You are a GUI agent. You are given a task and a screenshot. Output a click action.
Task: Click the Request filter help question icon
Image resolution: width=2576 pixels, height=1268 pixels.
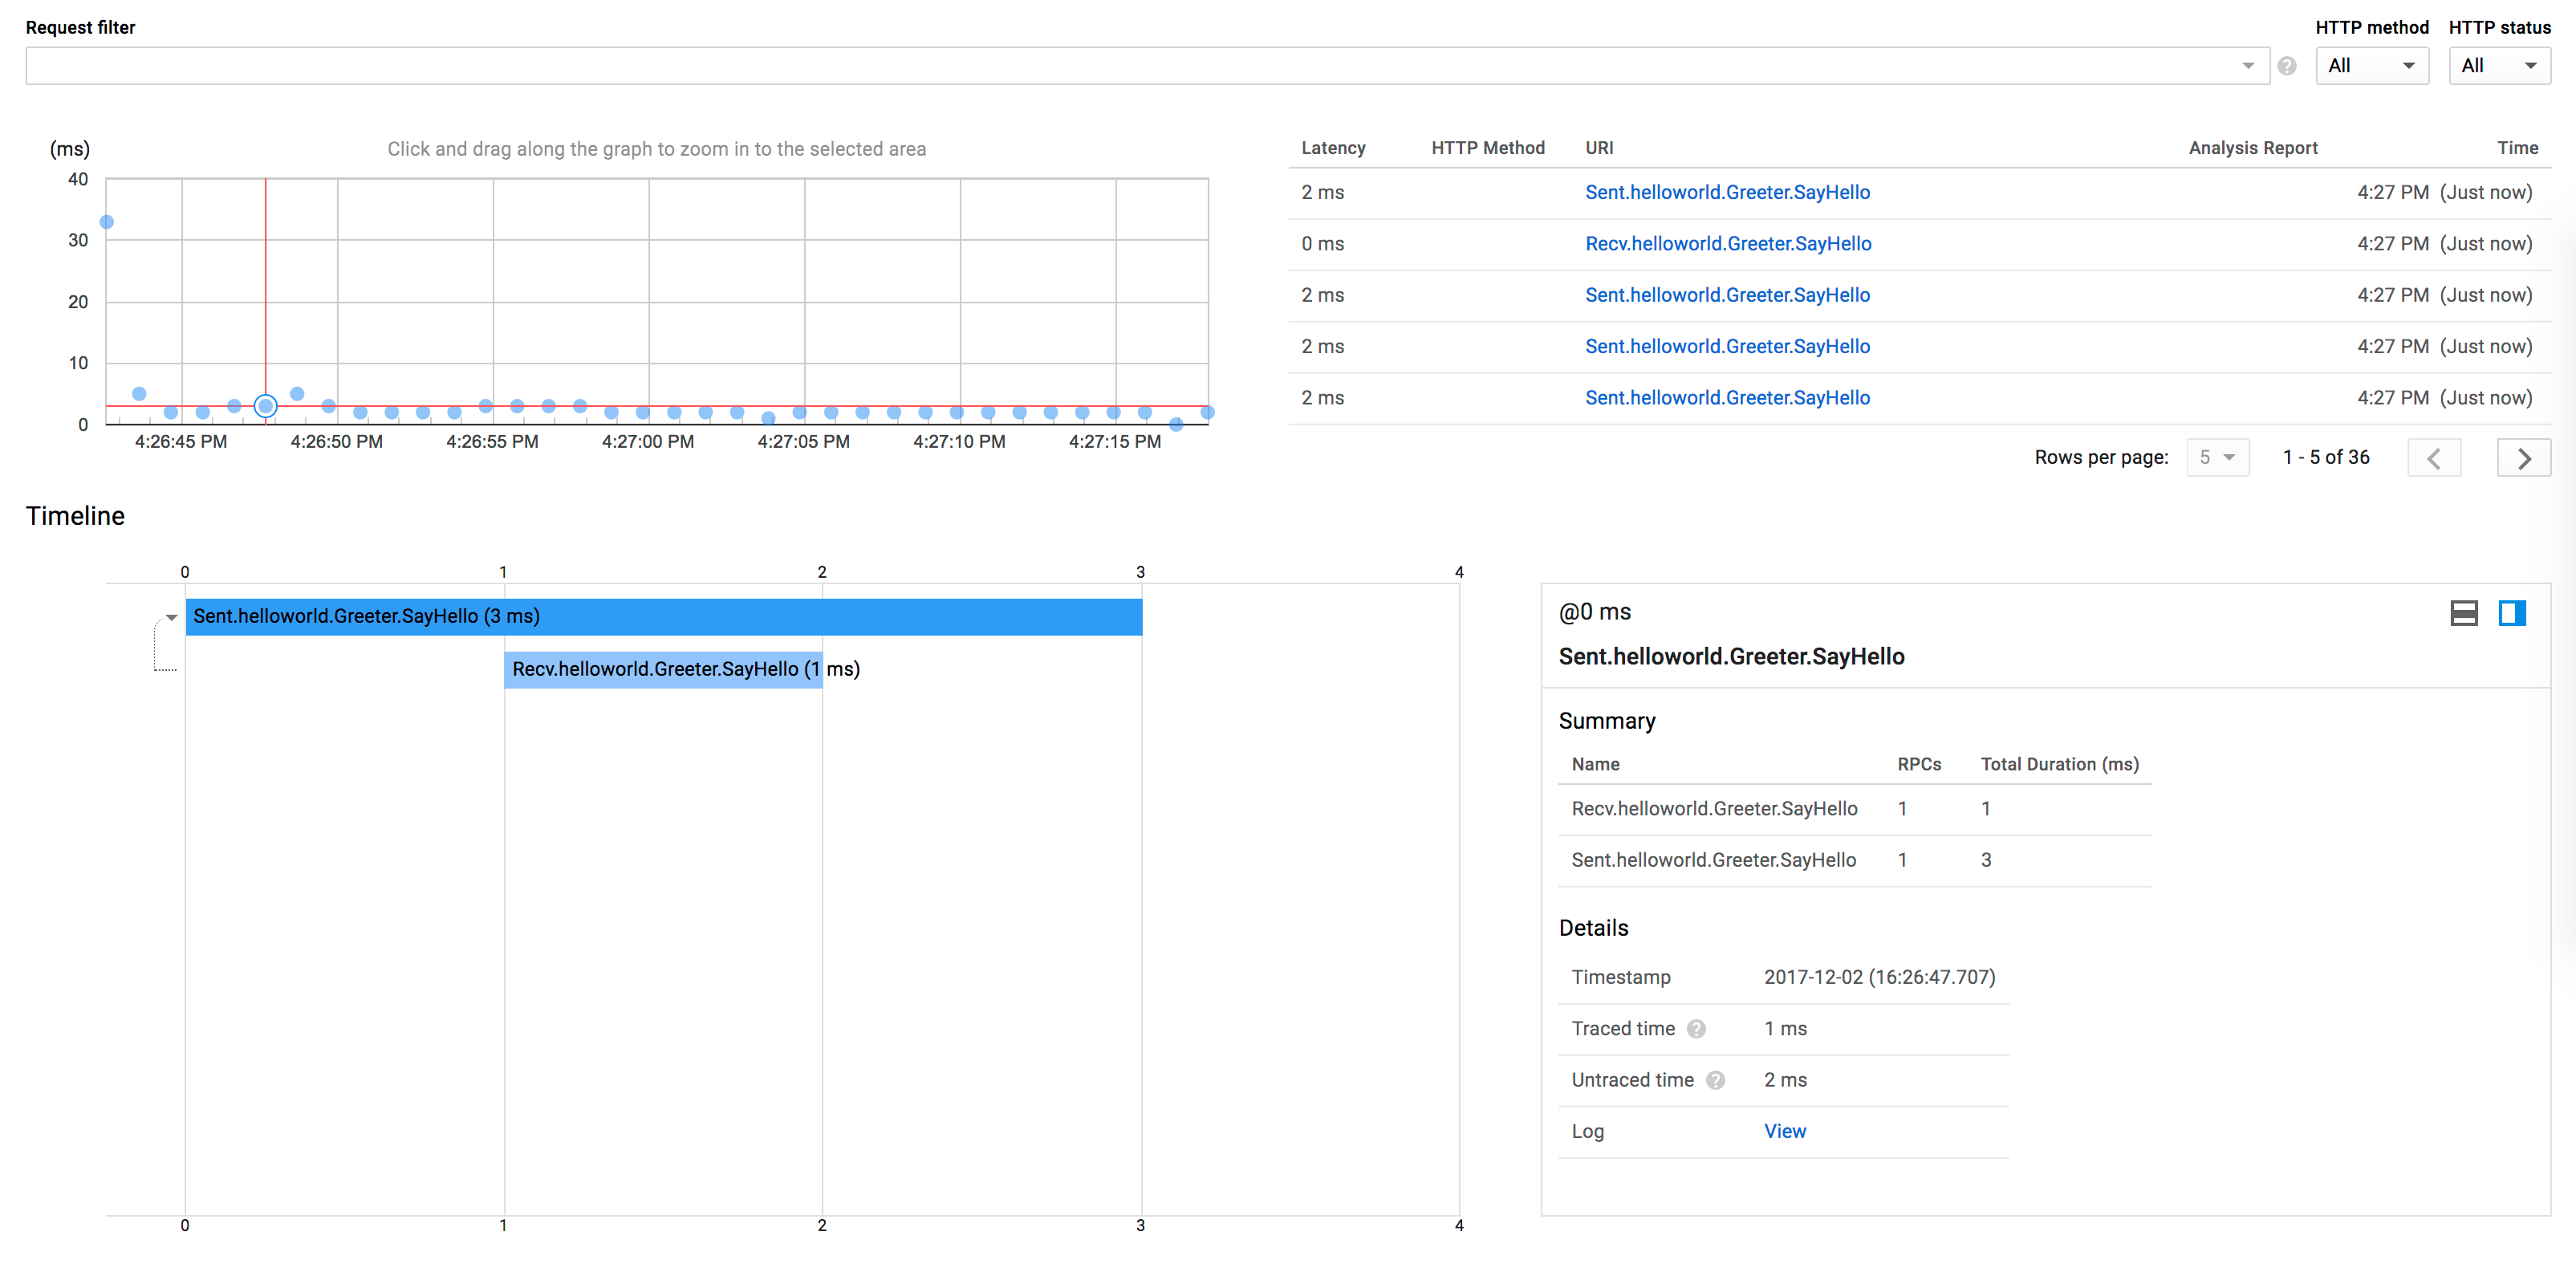click(2286, 66)
